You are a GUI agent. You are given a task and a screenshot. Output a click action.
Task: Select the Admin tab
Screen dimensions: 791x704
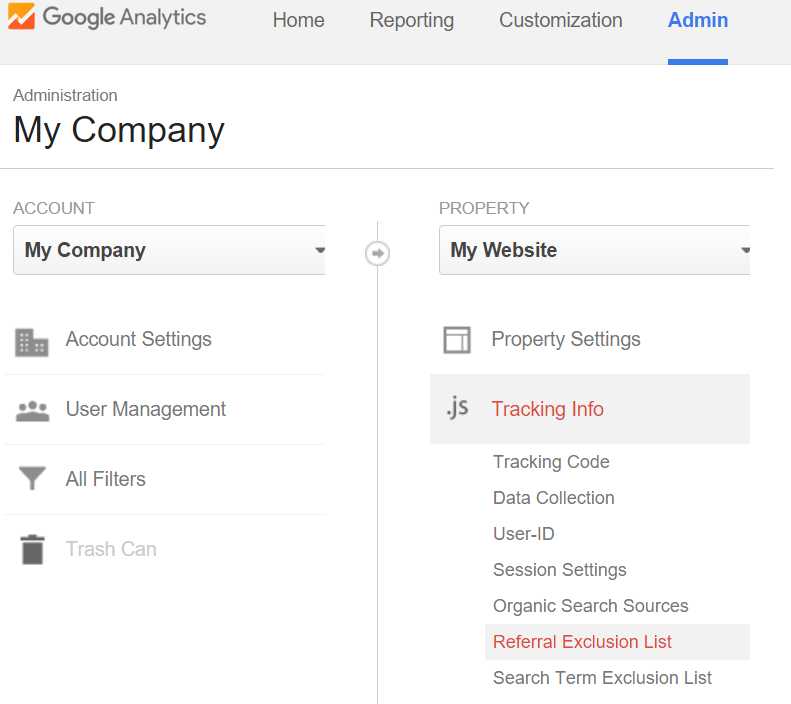pos(698,20)
